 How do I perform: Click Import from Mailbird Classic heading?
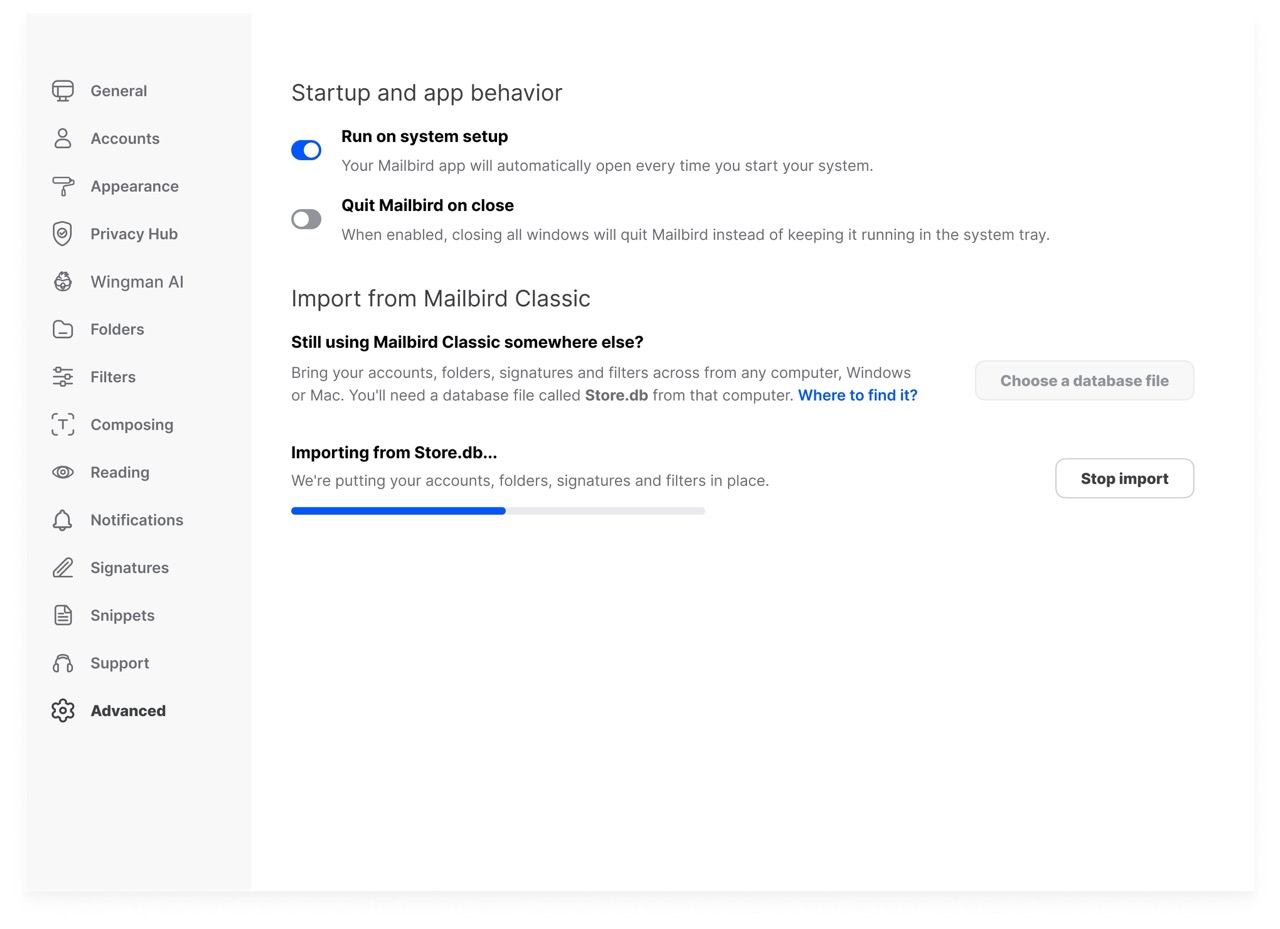[x=441, y=299]
